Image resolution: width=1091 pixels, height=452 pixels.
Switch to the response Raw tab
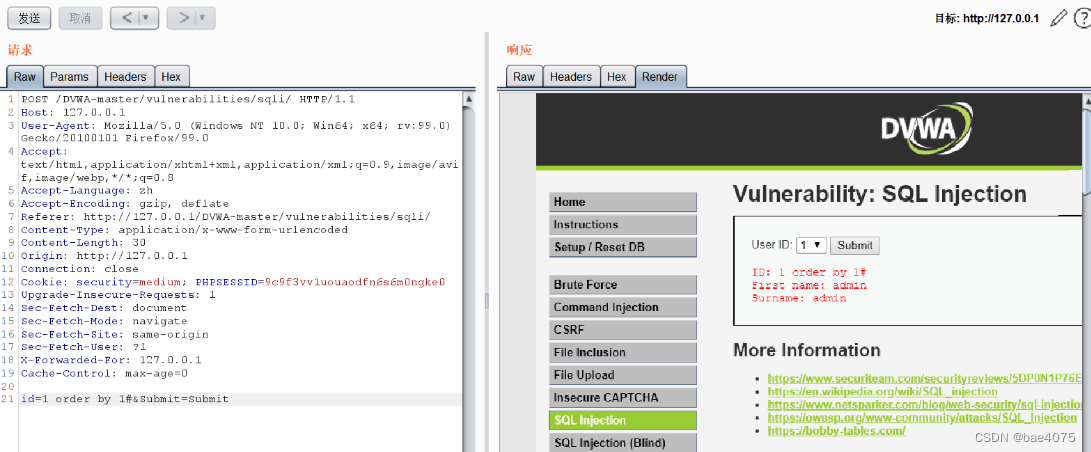(524, 76)
